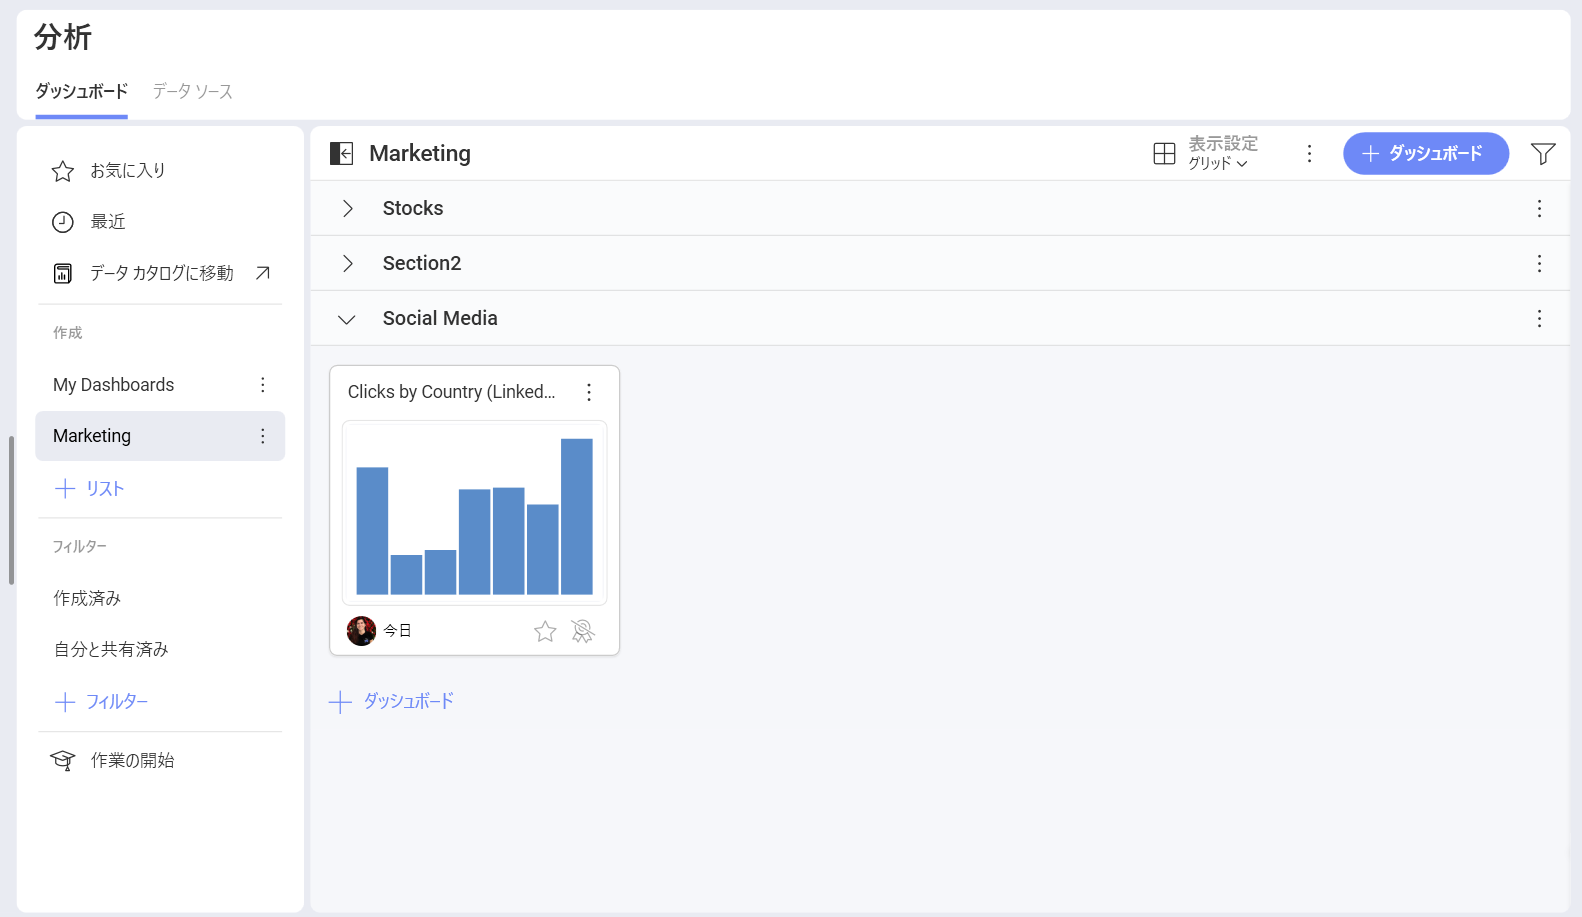Add dashboard via link under Social Media

click(x=391, y=701)
